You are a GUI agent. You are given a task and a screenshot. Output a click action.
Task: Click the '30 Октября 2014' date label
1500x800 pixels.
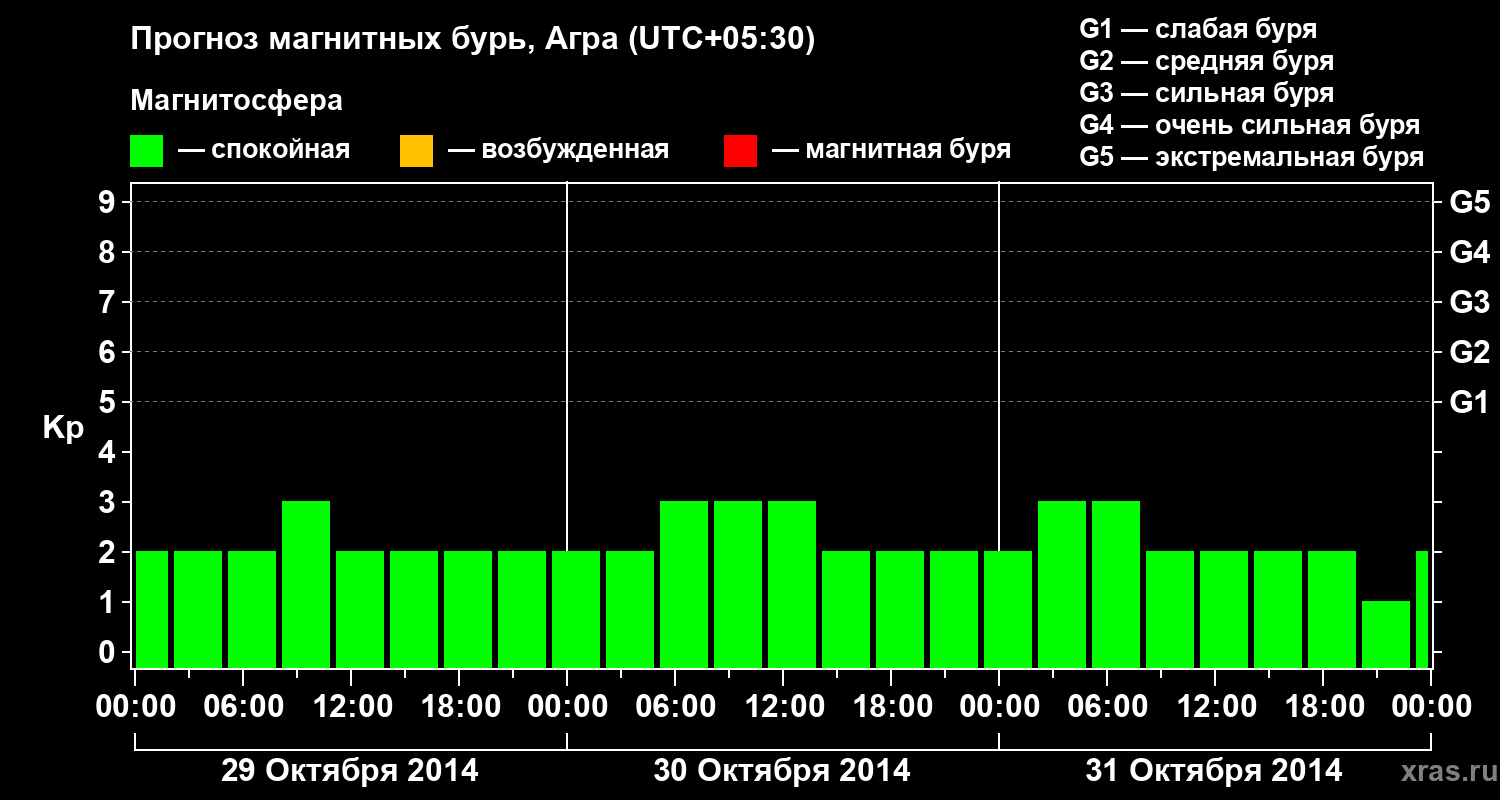point(782,771)
